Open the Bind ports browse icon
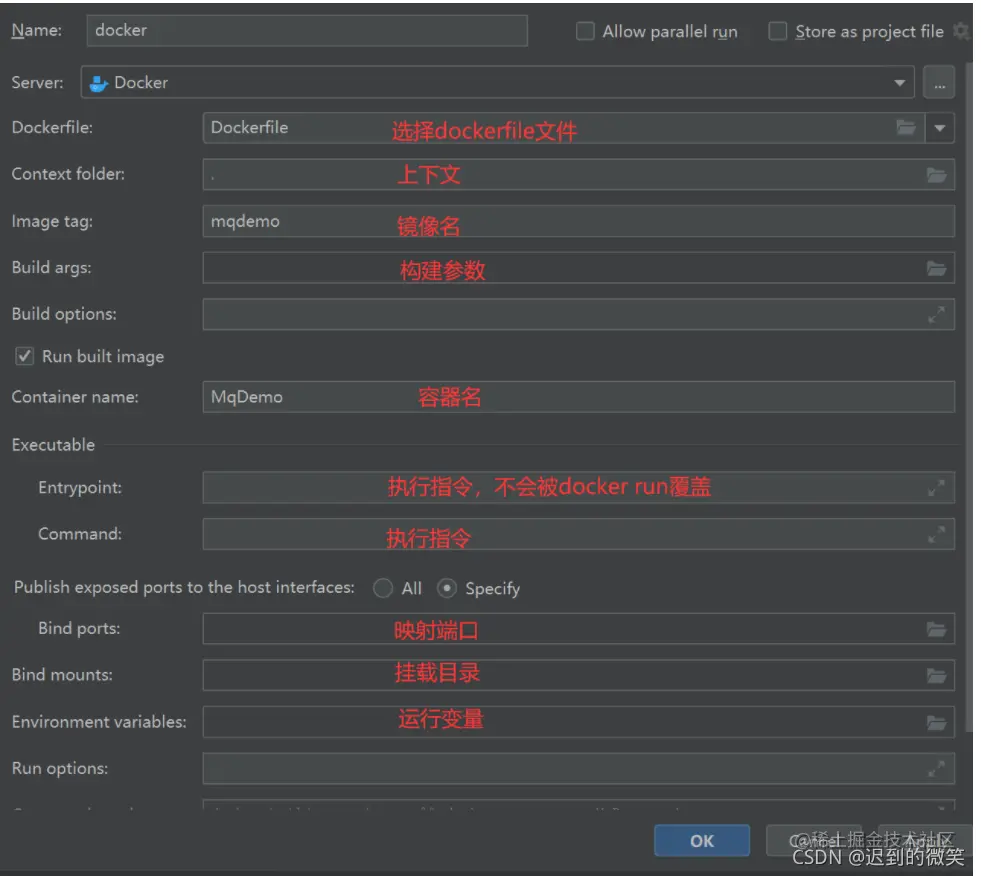The height and width of the screenshot is (876, 981). click(x=936, y=629)
